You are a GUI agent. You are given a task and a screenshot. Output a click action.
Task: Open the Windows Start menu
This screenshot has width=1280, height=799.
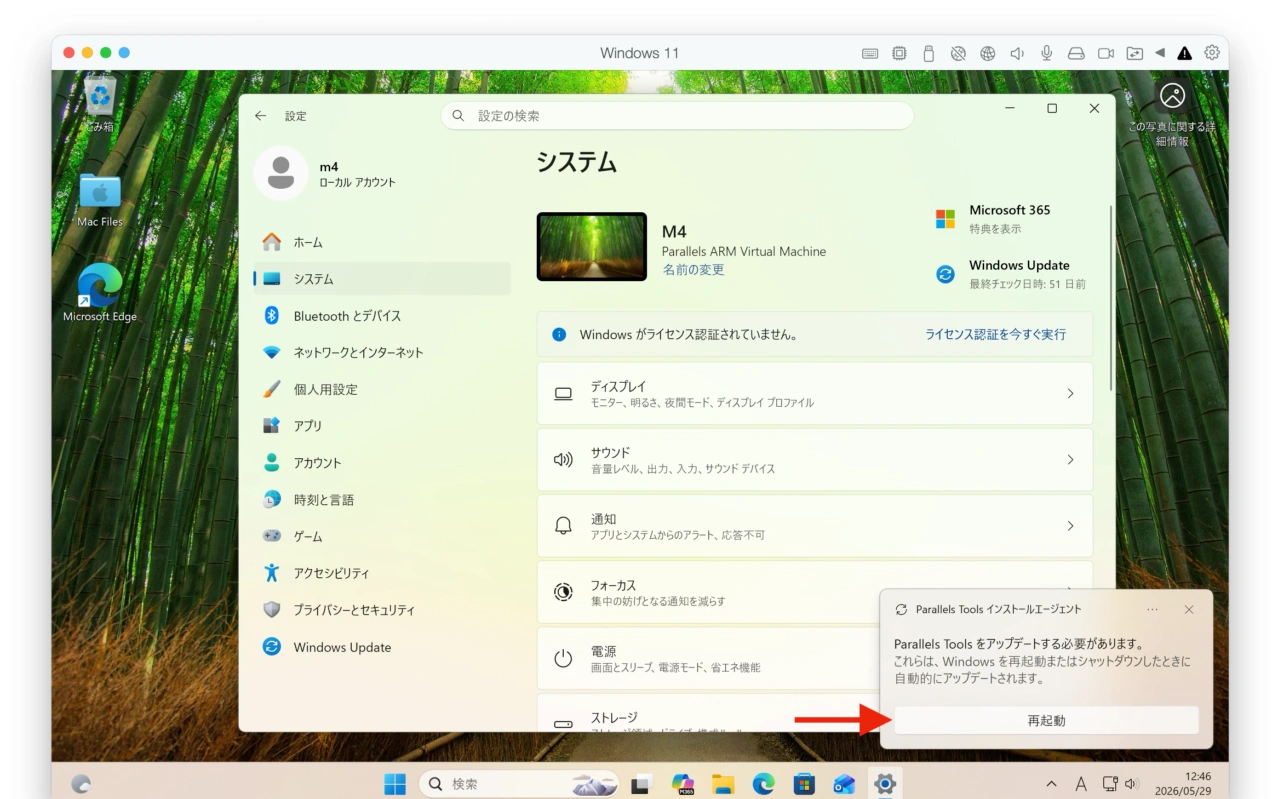tap(396, 784)
